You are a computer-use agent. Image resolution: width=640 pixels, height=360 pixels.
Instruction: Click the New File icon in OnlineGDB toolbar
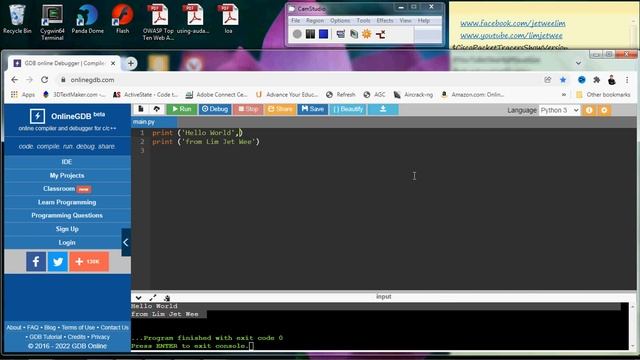[140, 109]
